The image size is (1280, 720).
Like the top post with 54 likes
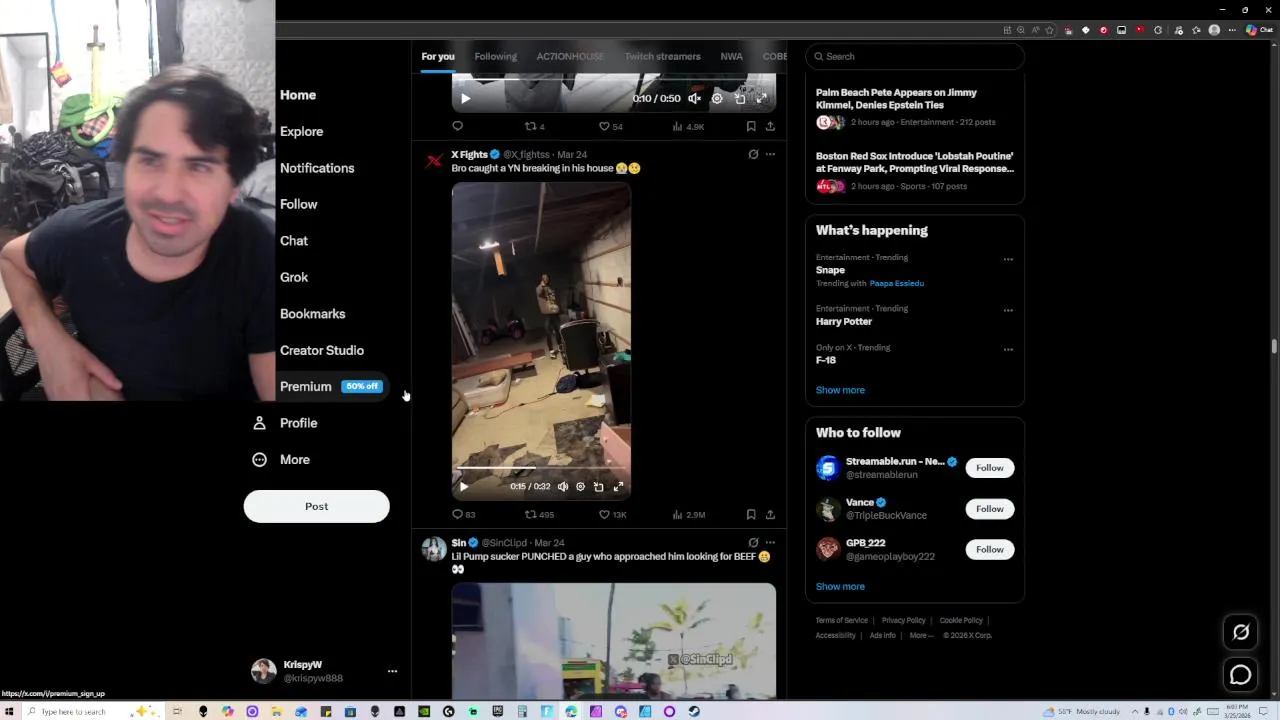pyautogui.click(x=610, y=127)
